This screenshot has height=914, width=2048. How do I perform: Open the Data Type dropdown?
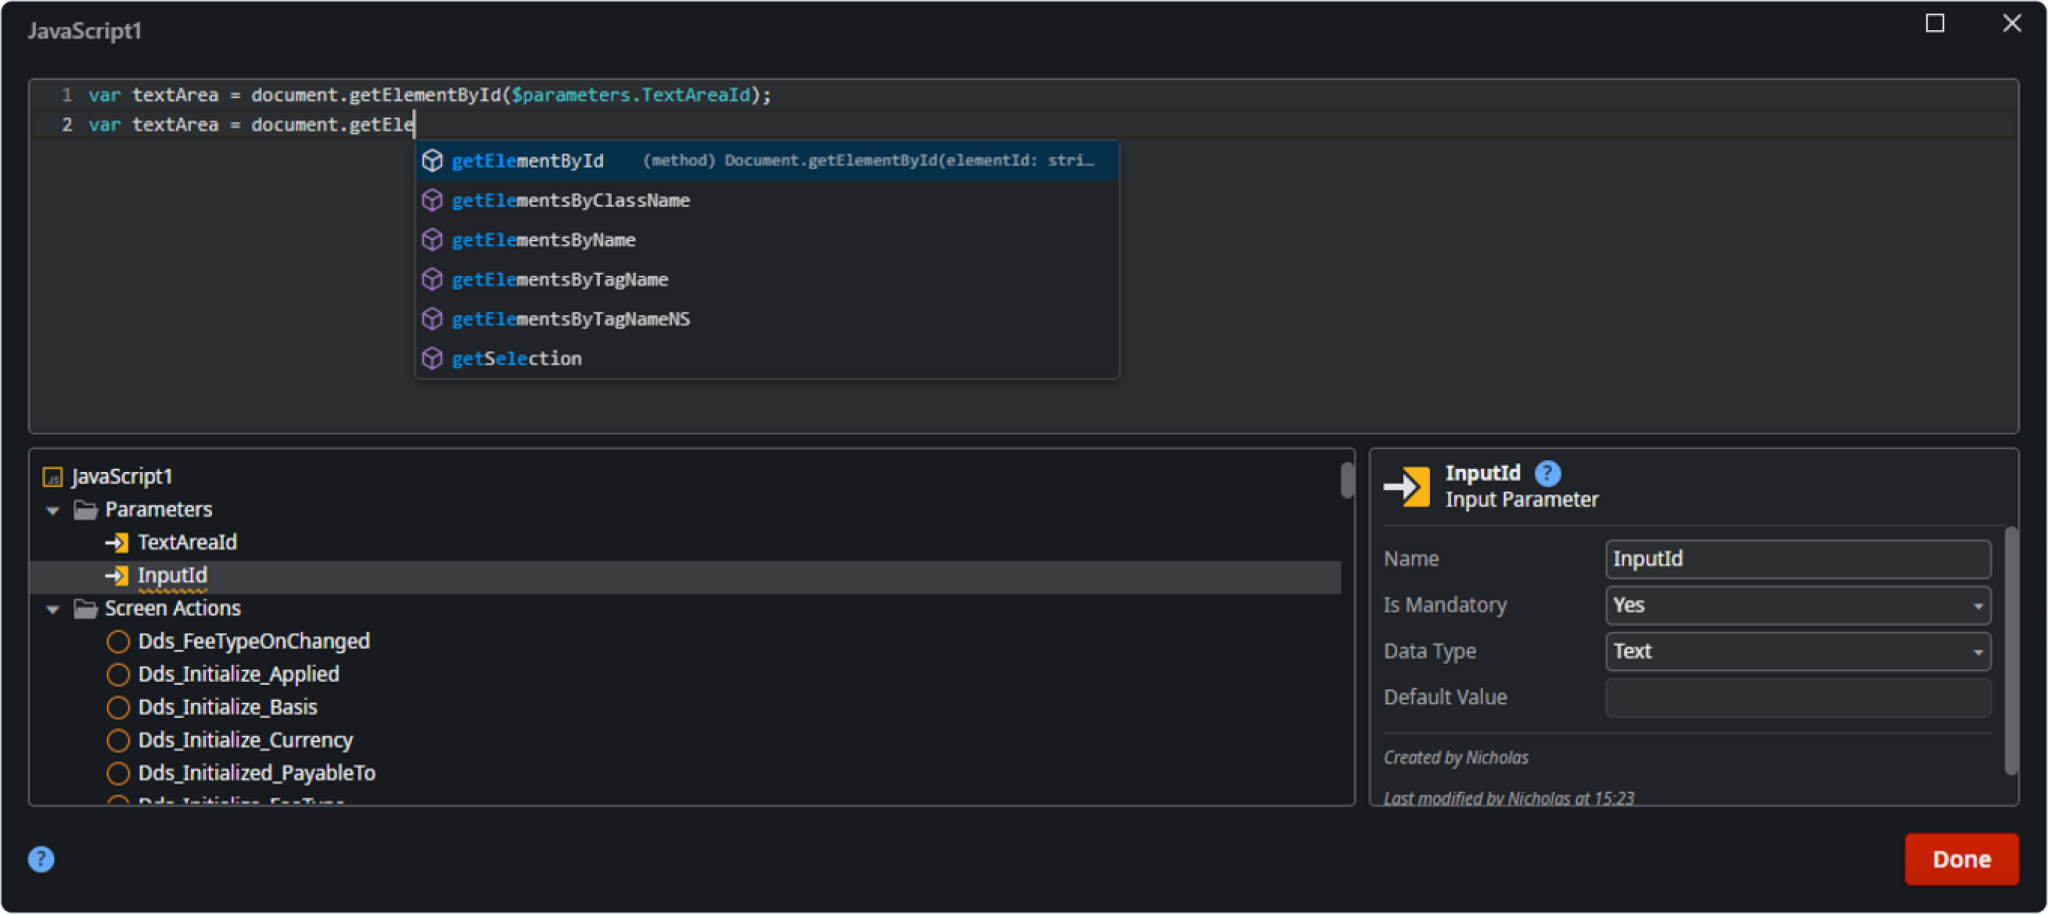pos(1796,651)
